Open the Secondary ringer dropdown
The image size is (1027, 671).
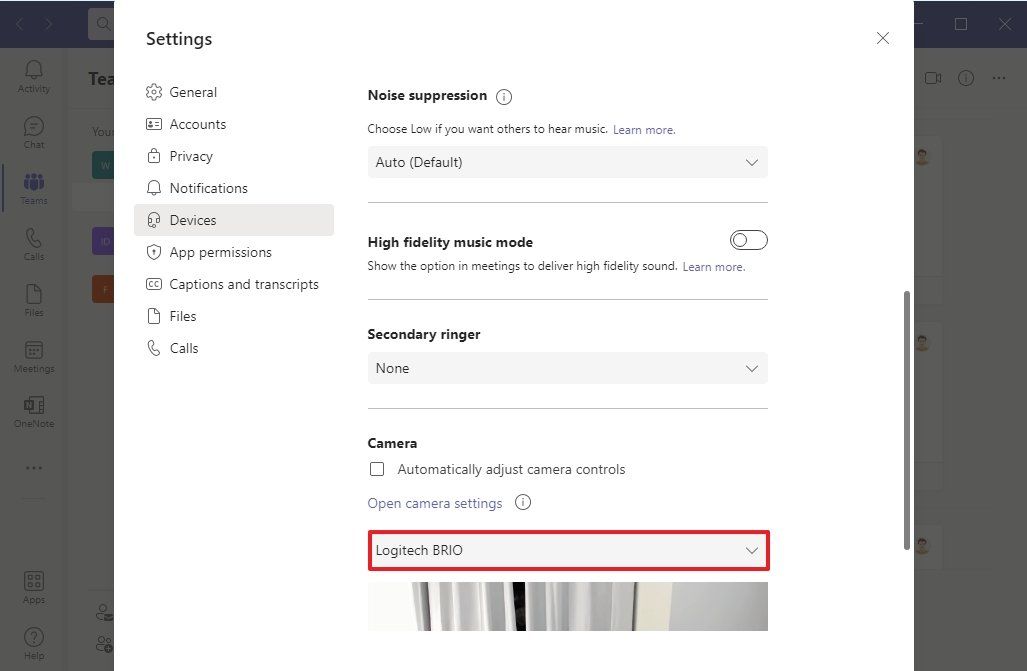(567, 368)
